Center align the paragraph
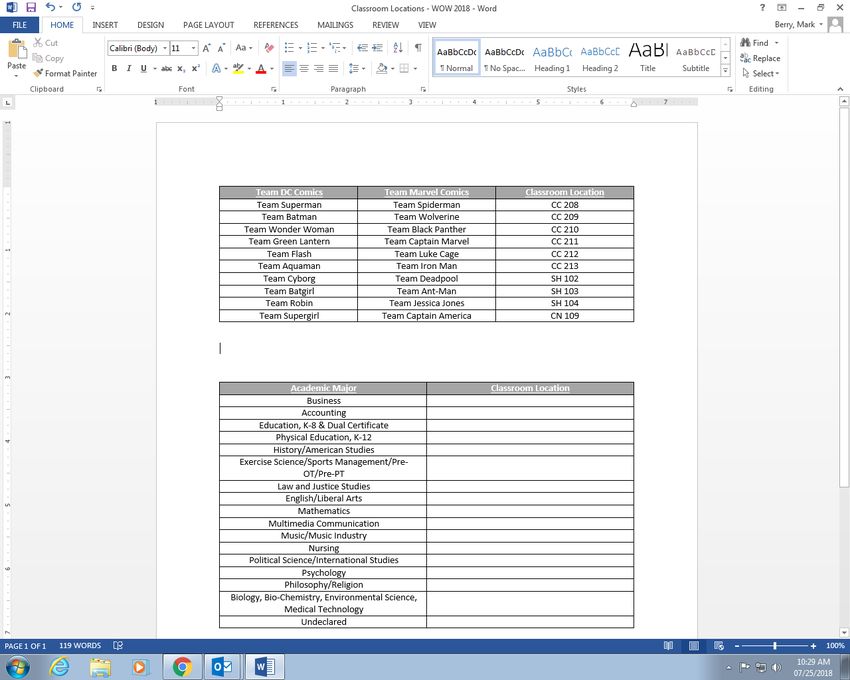 pos(304,68)
